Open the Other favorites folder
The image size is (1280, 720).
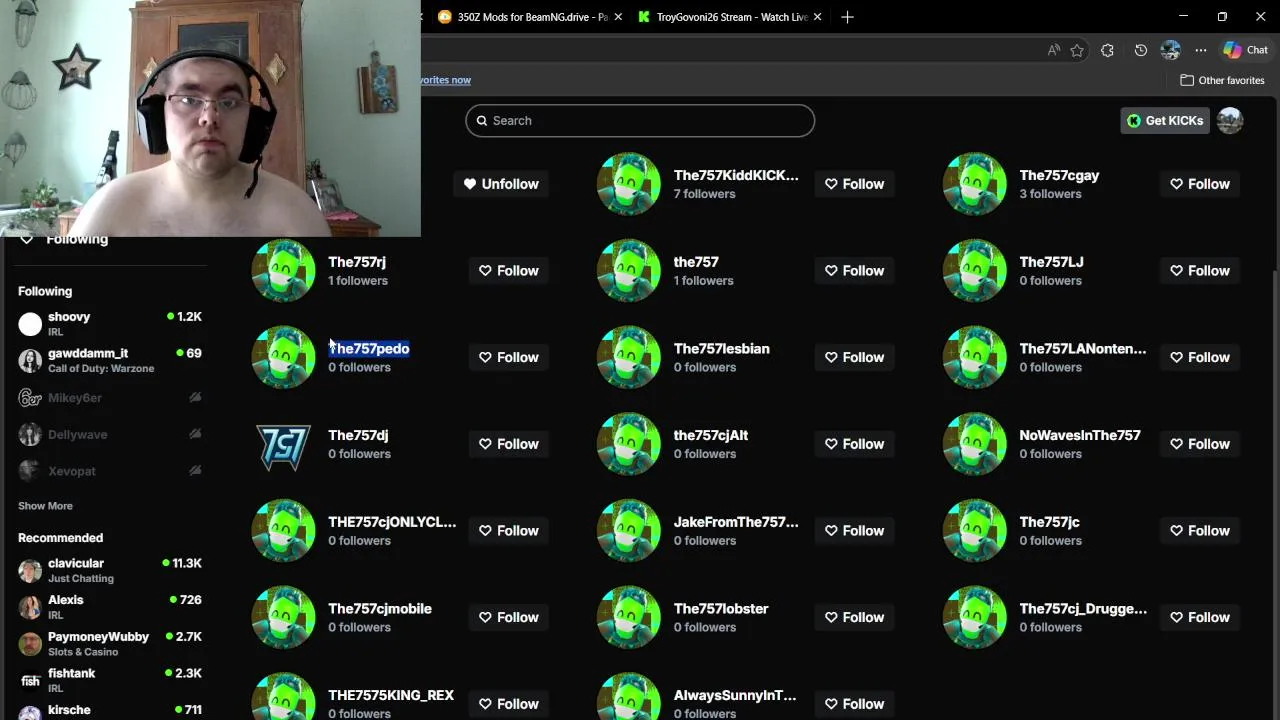click(1222, 80)
